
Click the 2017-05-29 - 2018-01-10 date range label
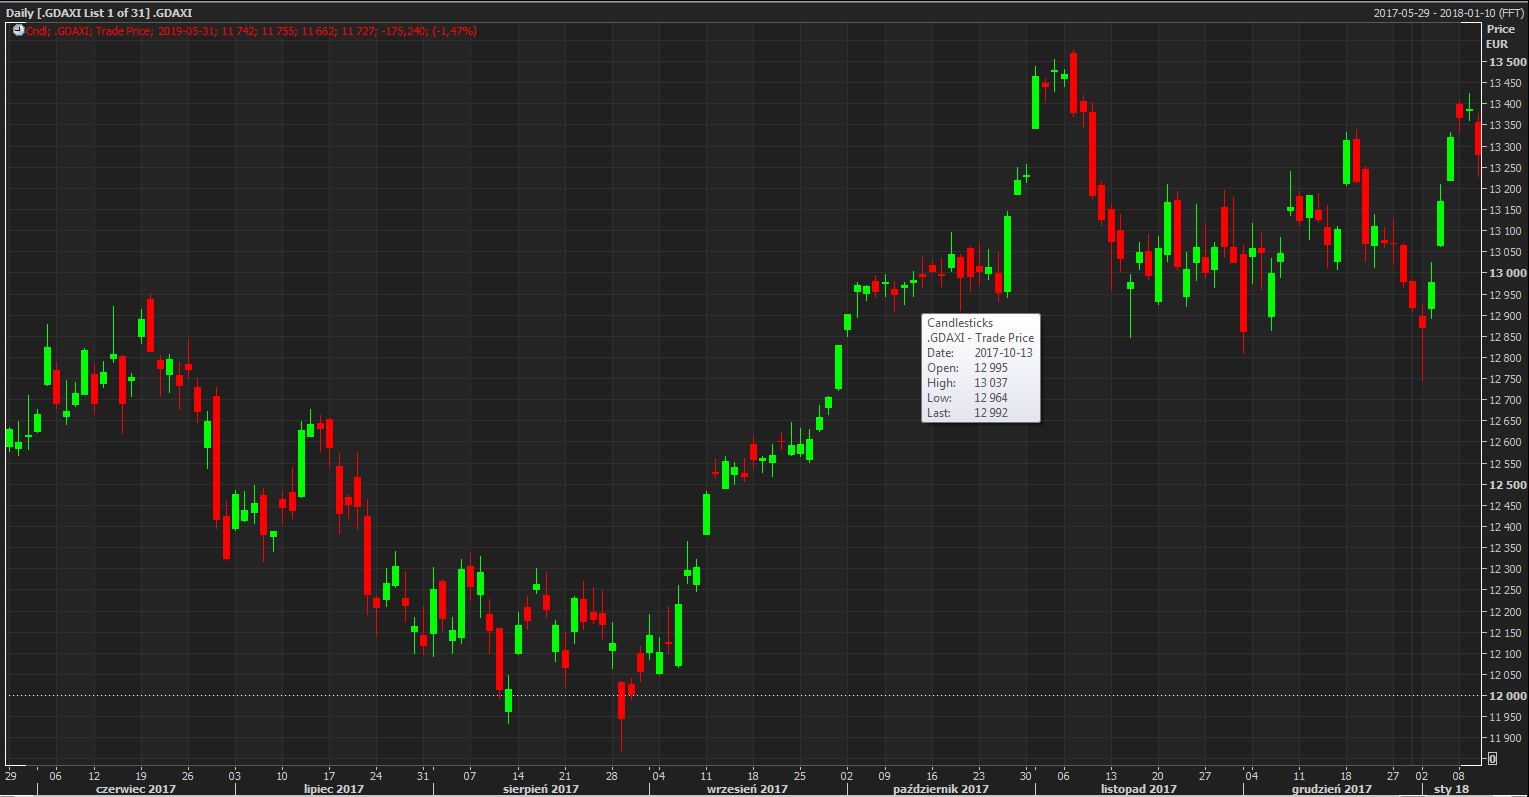pyautogui.click(x=1448, y=13)
